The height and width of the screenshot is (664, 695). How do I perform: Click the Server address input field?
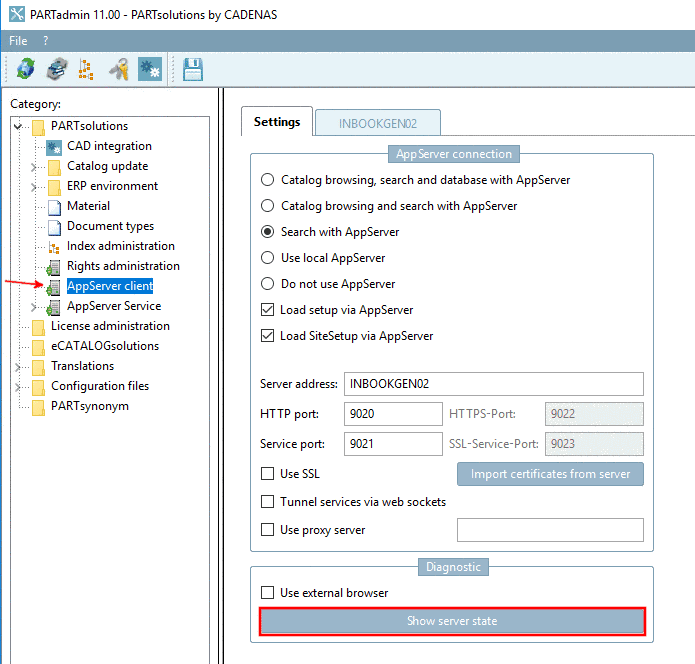494,384
